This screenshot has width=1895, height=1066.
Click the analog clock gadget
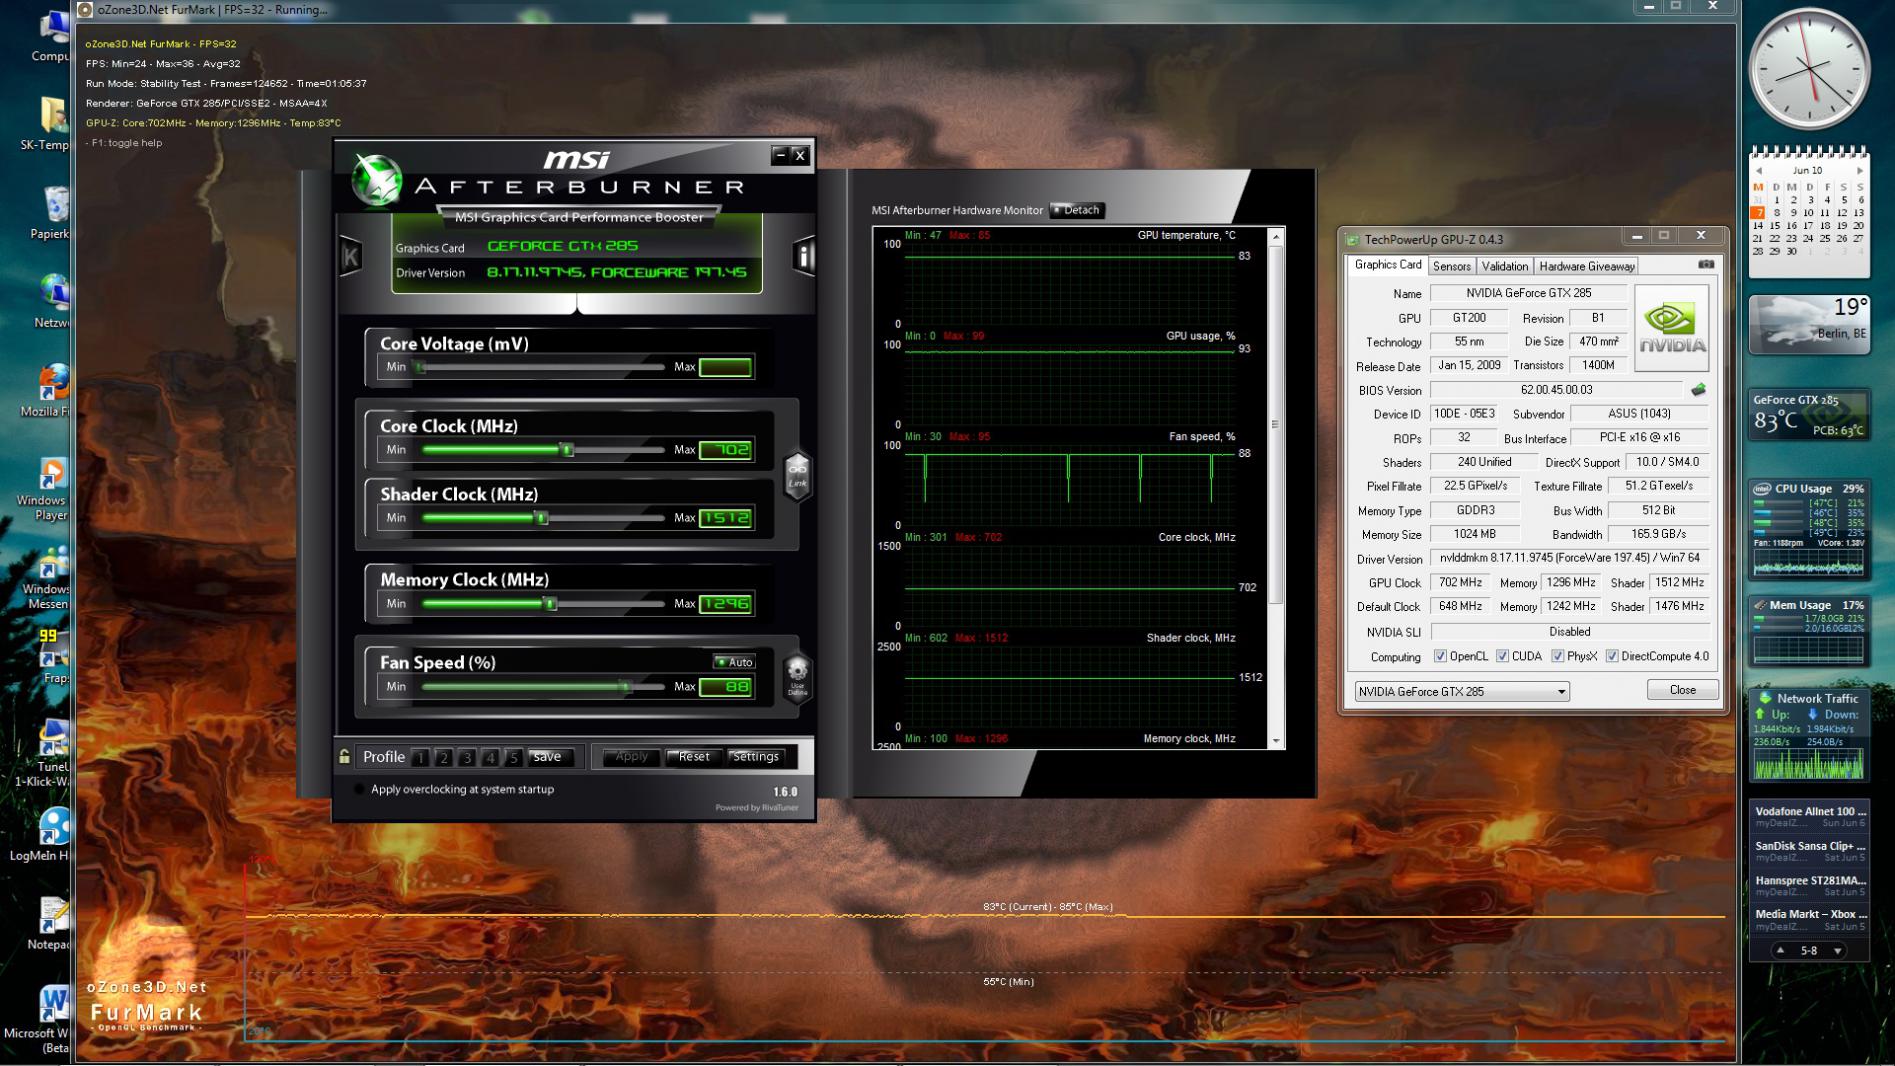(1809, 69)
